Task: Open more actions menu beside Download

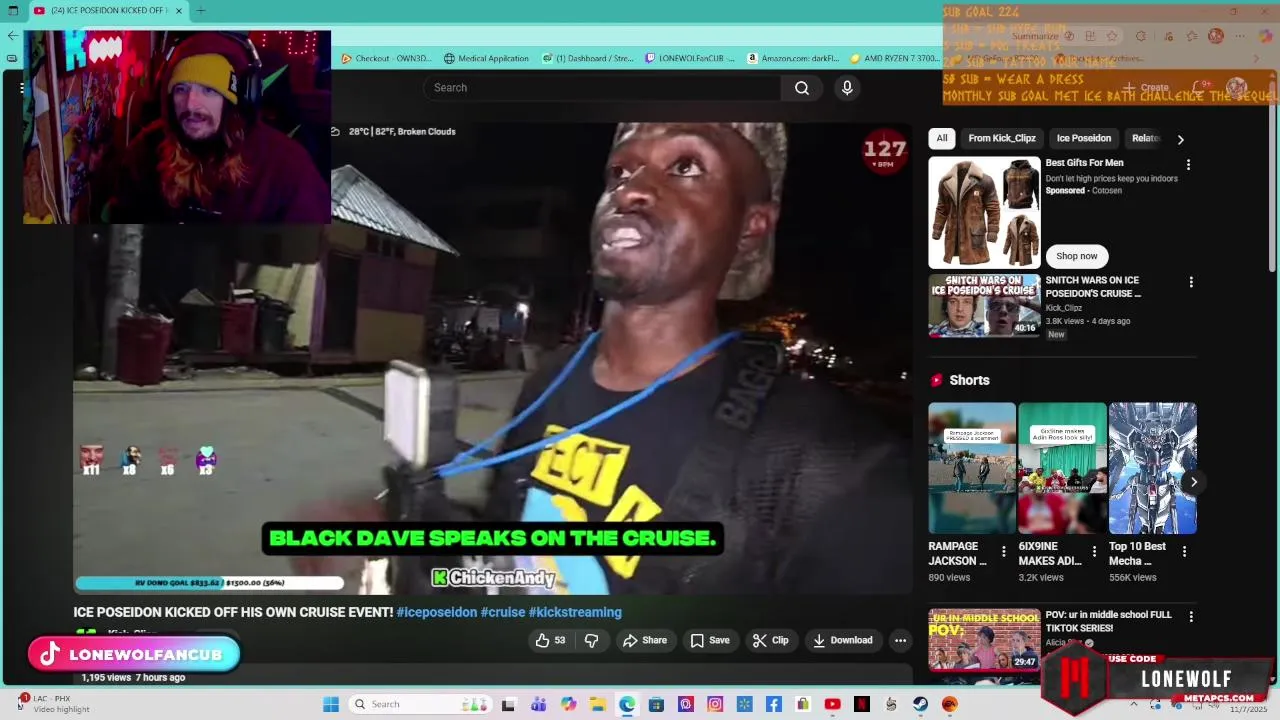Action: tap(900, 640)
